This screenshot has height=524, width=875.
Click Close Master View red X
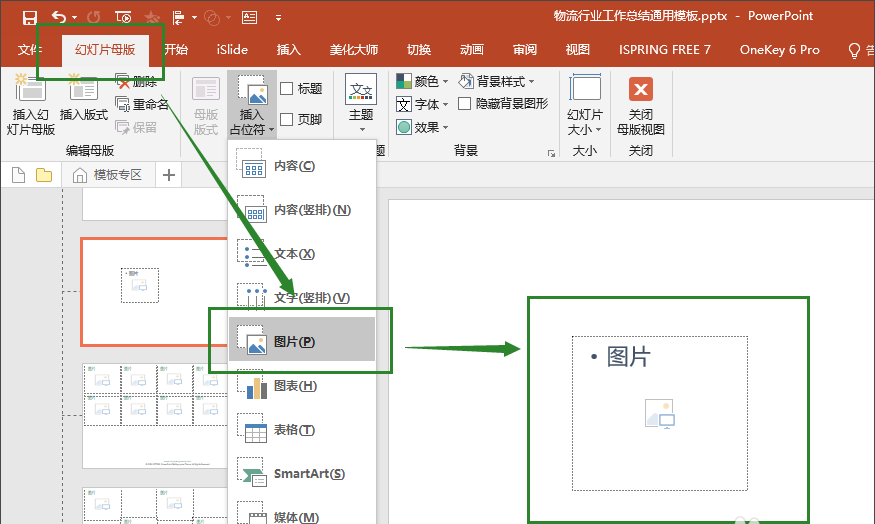(640, 90)
